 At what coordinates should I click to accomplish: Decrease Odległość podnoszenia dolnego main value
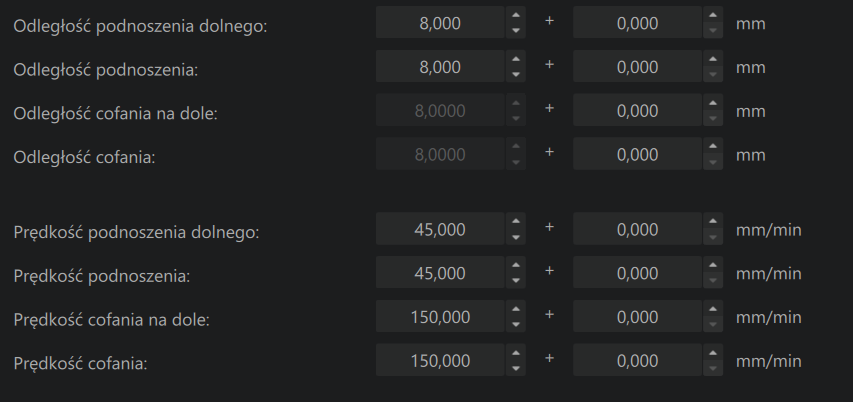tap(516, 30)
